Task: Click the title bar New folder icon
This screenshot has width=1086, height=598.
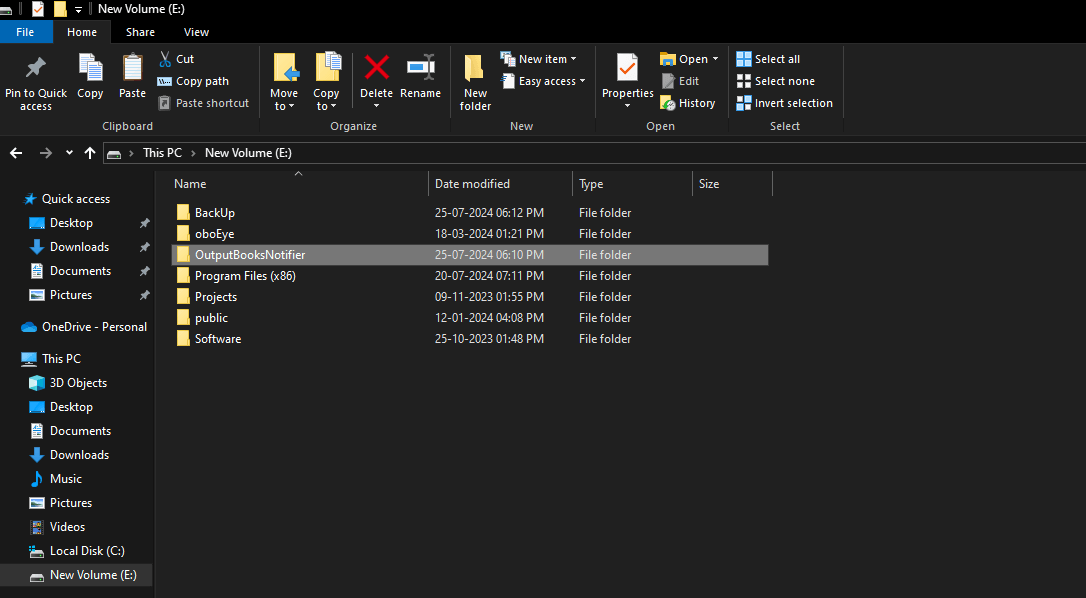Action: pyautogui.click(x=60, y=9)
